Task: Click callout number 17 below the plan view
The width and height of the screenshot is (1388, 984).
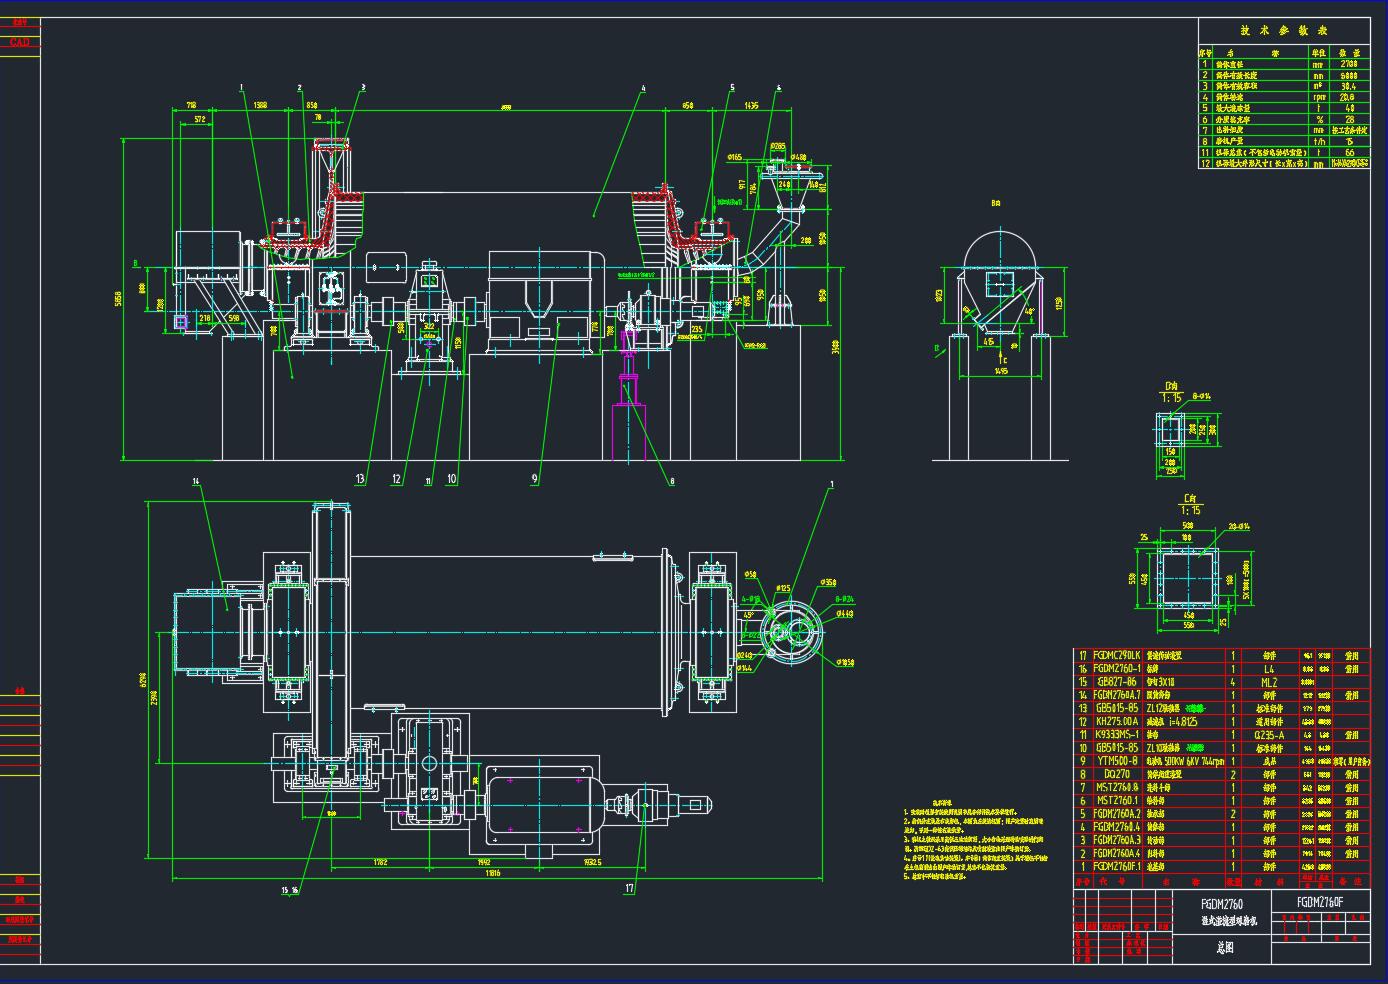Action: pyautogui.click(x=629, y=888)
